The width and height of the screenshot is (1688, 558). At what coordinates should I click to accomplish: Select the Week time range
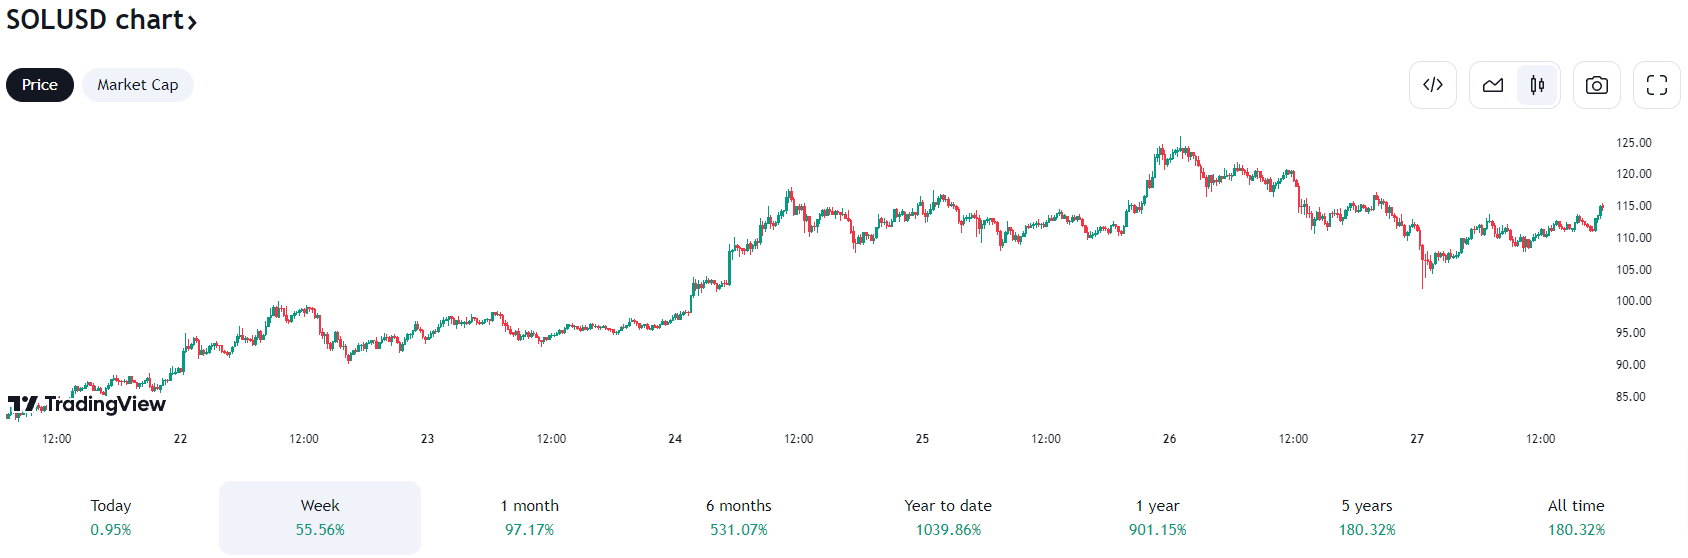pyautogui.click(x=320, y=517)
